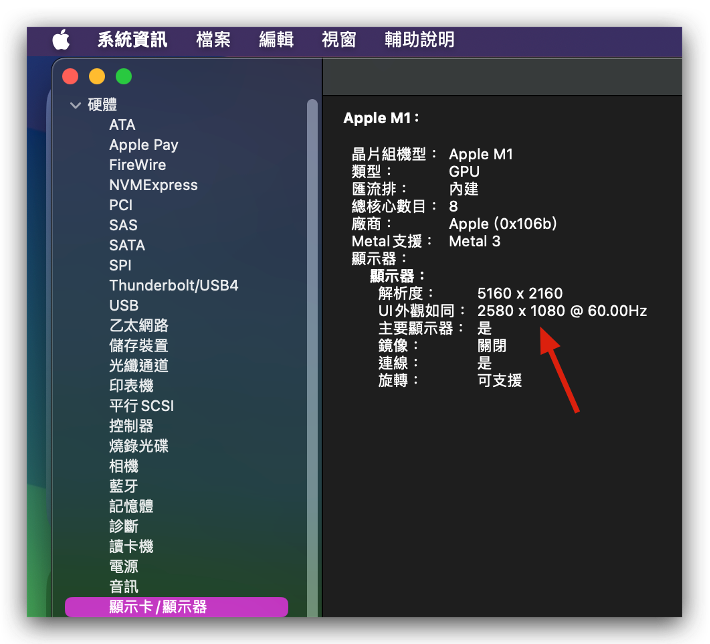
Task: Open the 編輯 menu
Action: pyautogui.click(x=276, y=40)
